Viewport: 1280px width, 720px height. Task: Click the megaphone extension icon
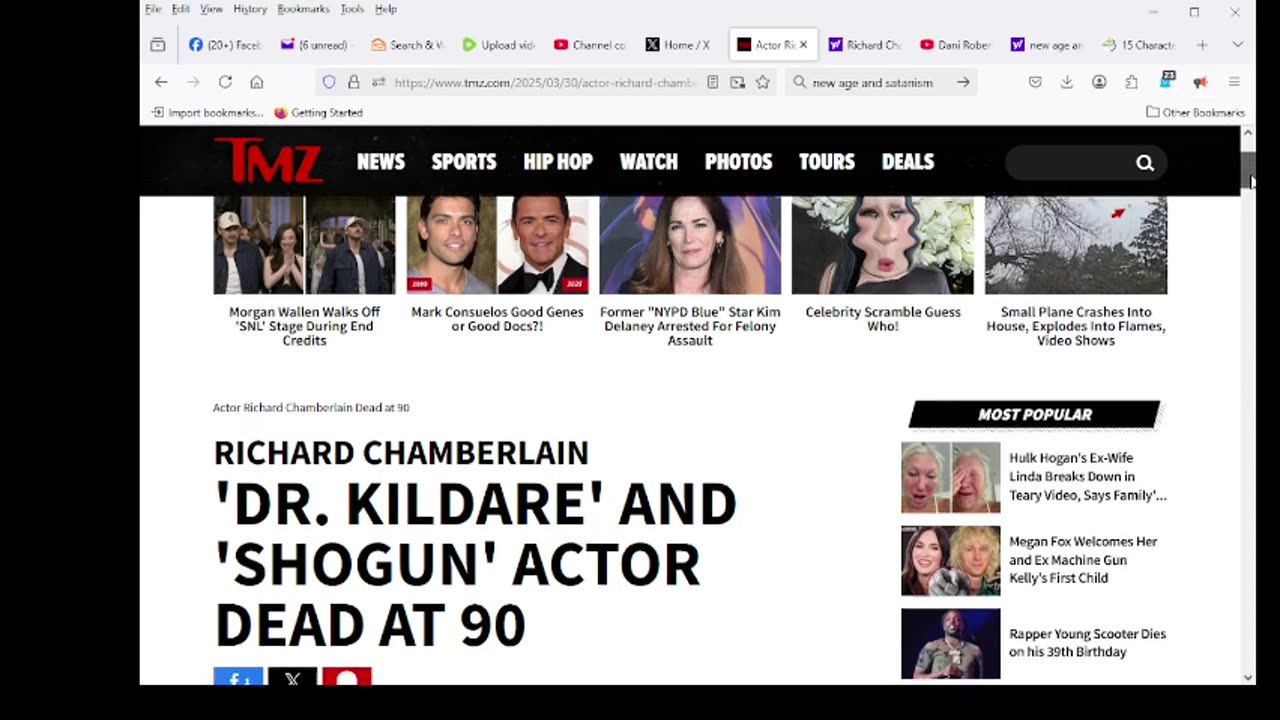click(1200, 82)
